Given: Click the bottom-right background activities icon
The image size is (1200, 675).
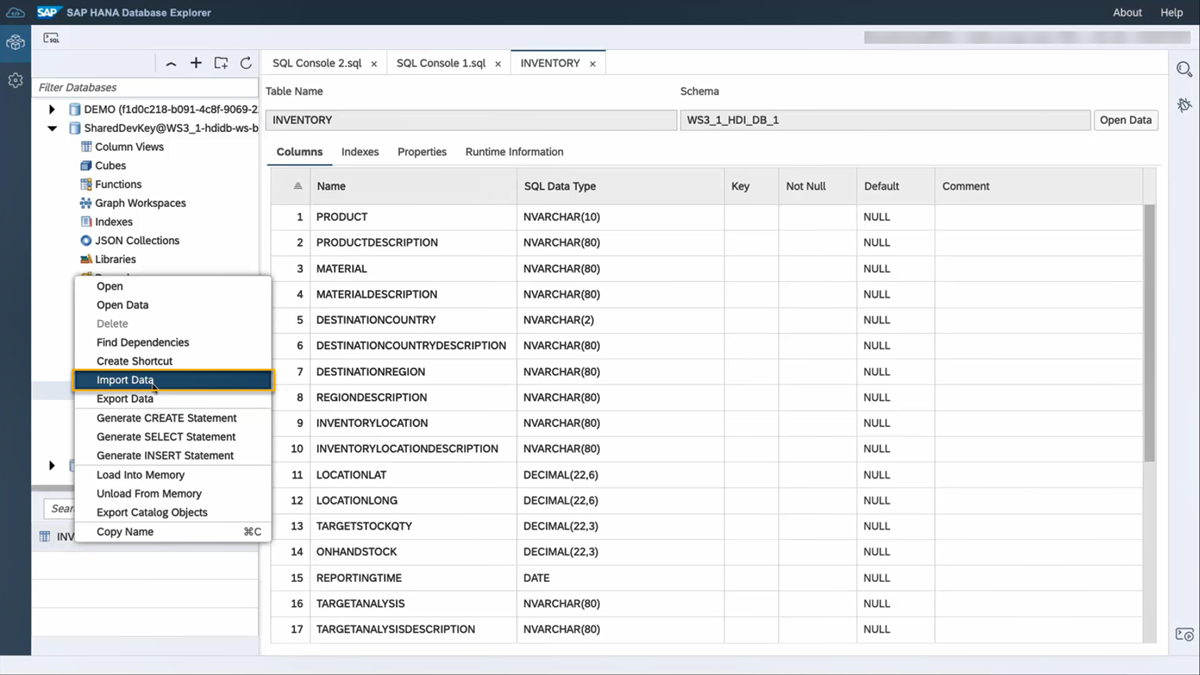Looking at the screenshot, I should 1184,634.
